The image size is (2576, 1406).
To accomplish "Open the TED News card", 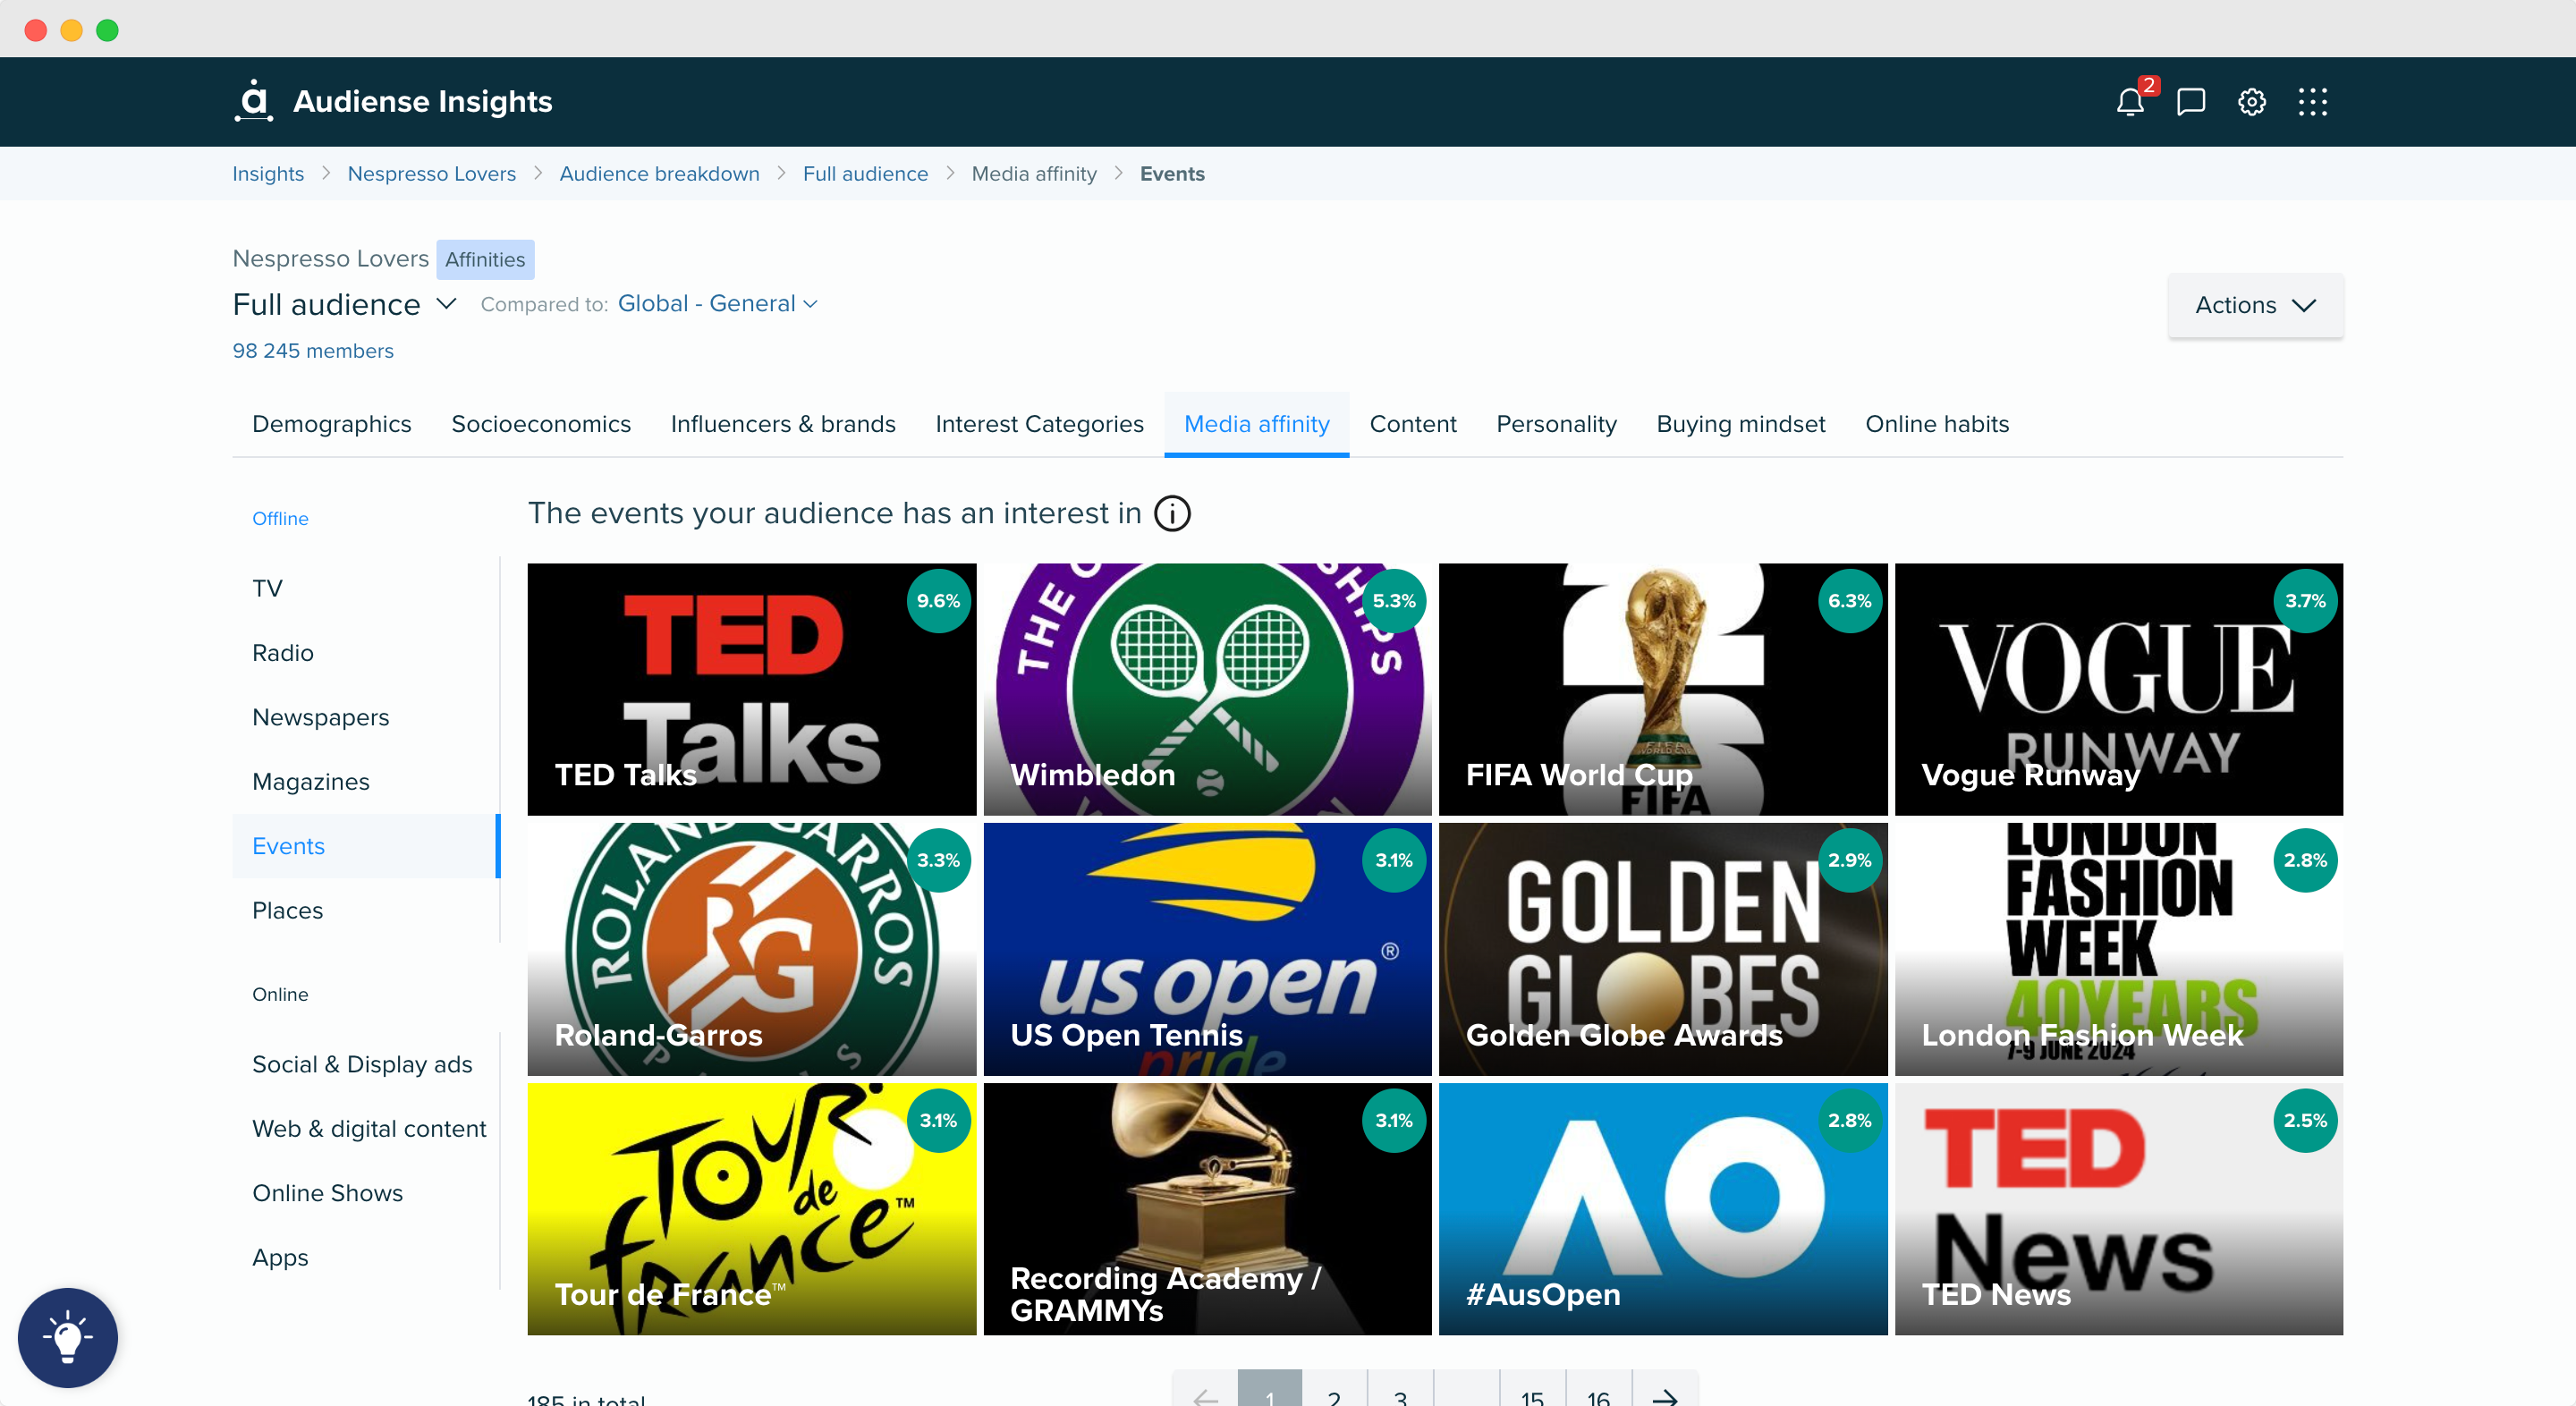I will pyautogui.click(x=2118, y=1209).
